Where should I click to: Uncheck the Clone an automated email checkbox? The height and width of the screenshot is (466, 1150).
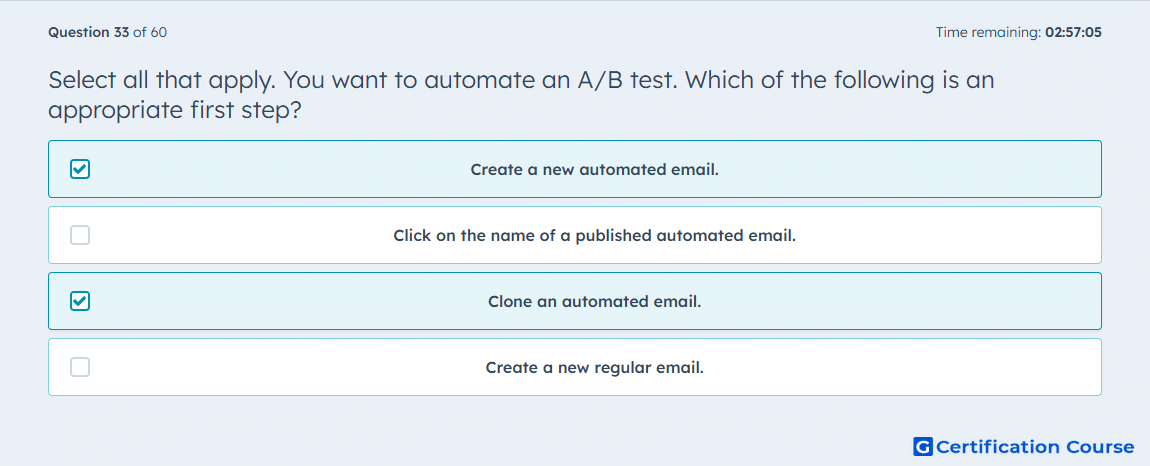[80, 301]
